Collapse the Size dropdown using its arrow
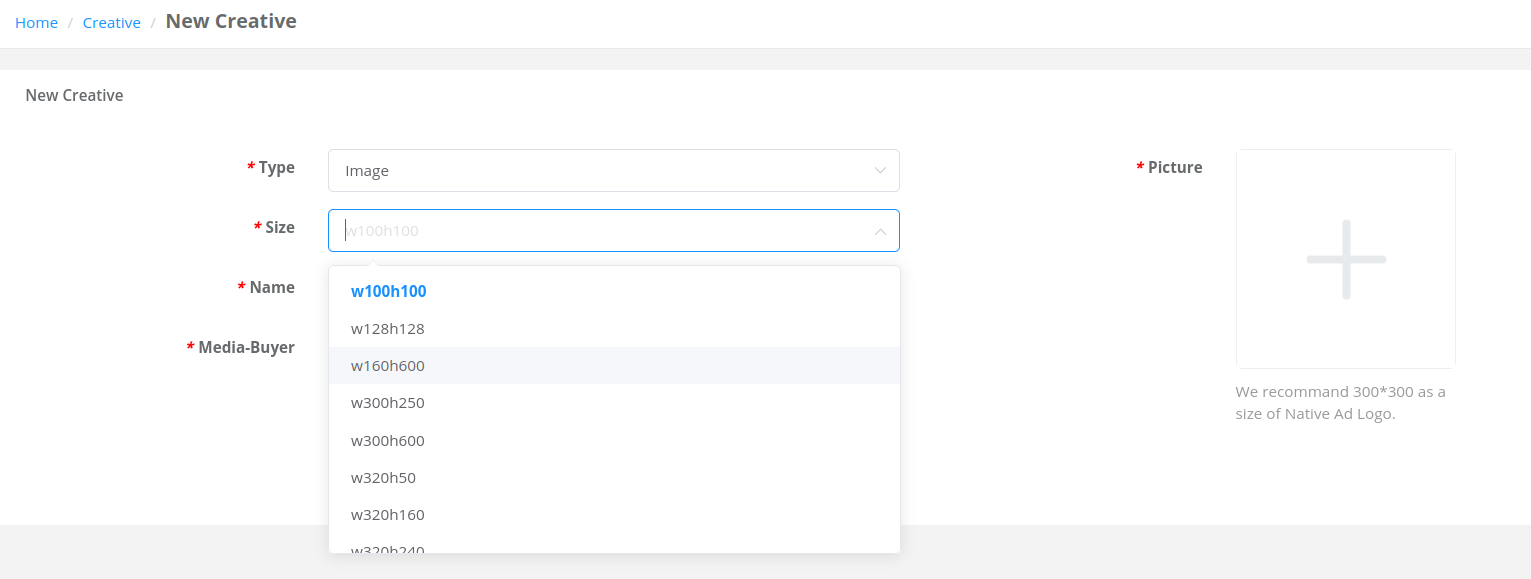 (880, 231)
